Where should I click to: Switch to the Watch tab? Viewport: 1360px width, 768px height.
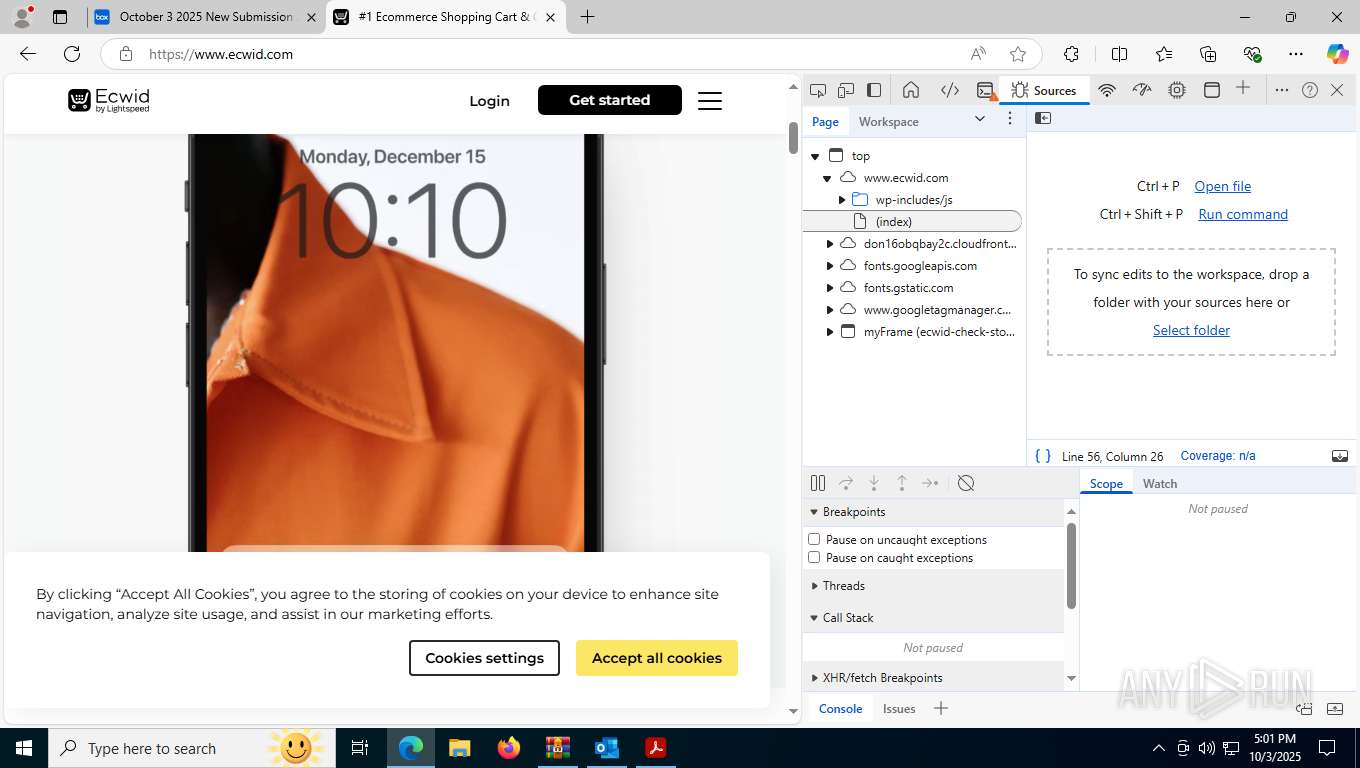point(1160,483)
